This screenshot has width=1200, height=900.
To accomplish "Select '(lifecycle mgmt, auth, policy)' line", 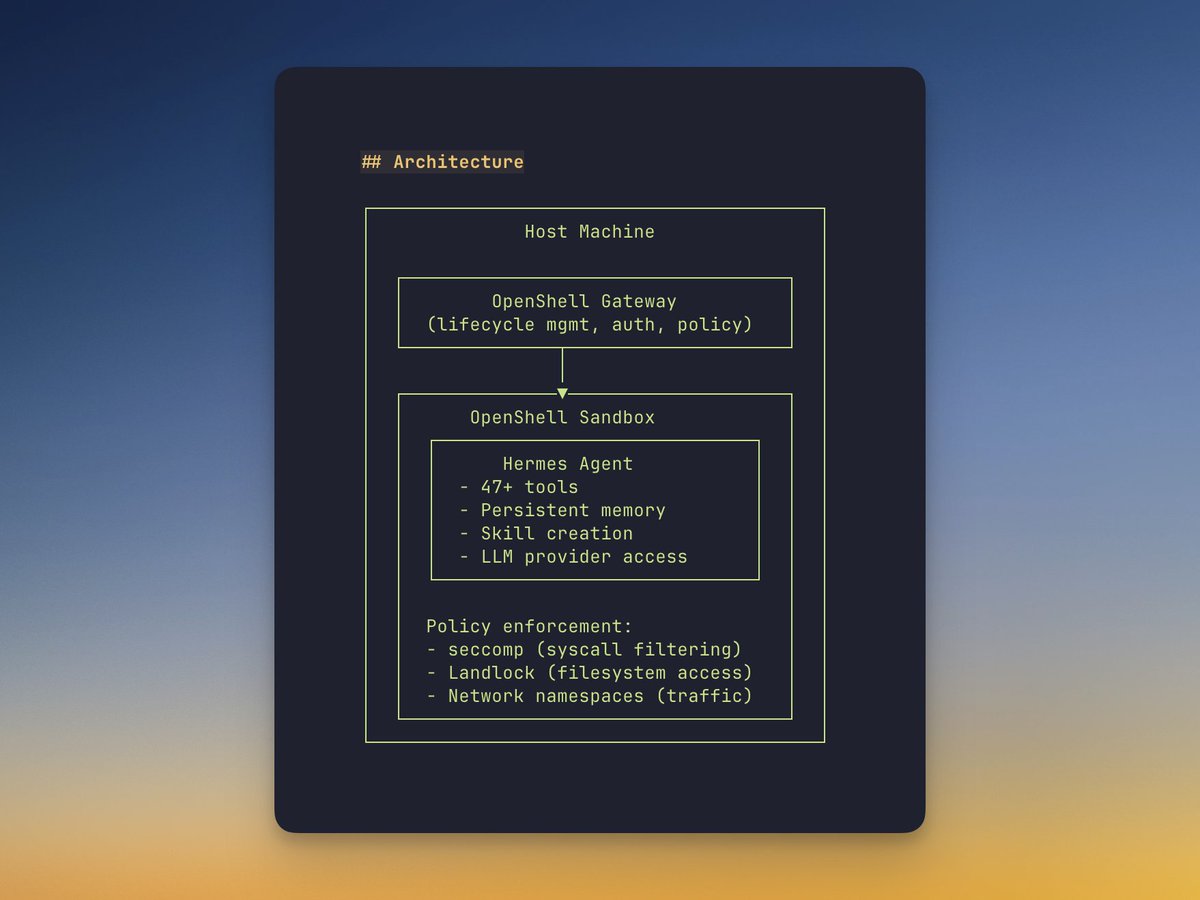I will coord(589,325).
